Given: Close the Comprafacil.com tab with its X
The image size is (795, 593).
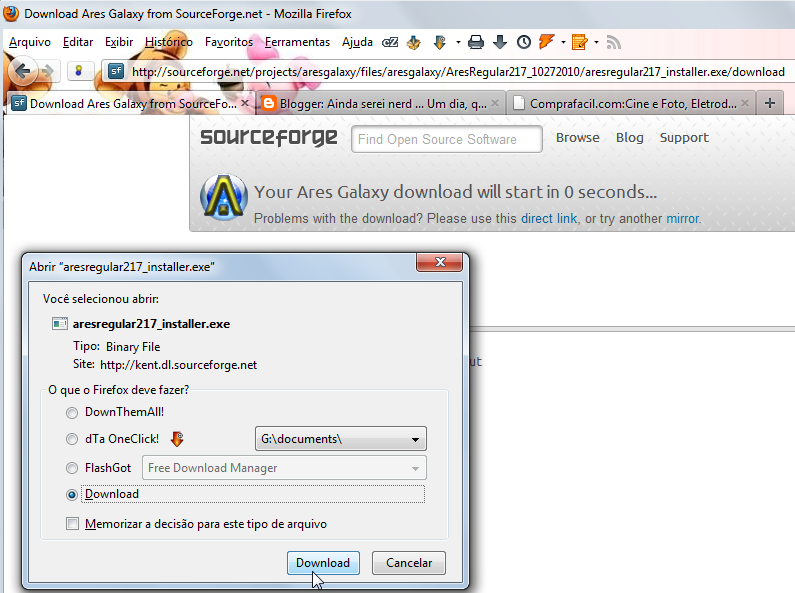Looking at the screenshot, I should click(x=745, y=103).
